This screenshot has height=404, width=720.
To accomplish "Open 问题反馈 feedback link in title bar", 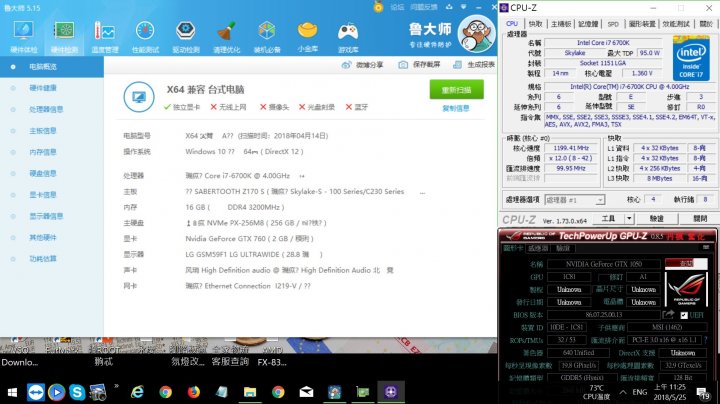I will click(x=424, y=7).
